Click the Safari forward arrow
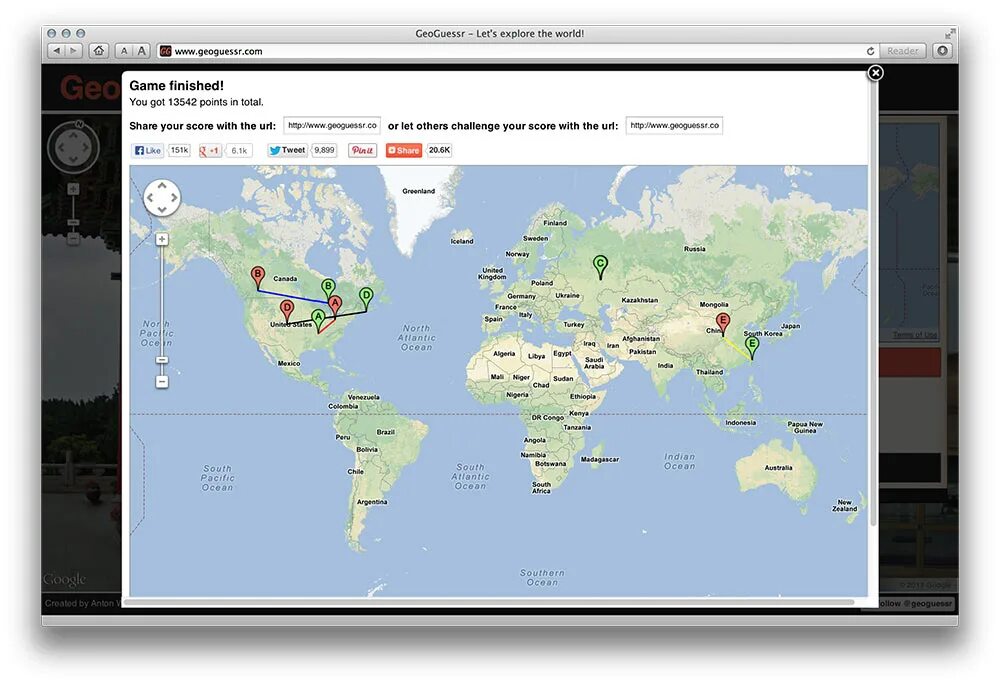The width and height of the screenshot is (1000, 684). [x=74, y=51]
